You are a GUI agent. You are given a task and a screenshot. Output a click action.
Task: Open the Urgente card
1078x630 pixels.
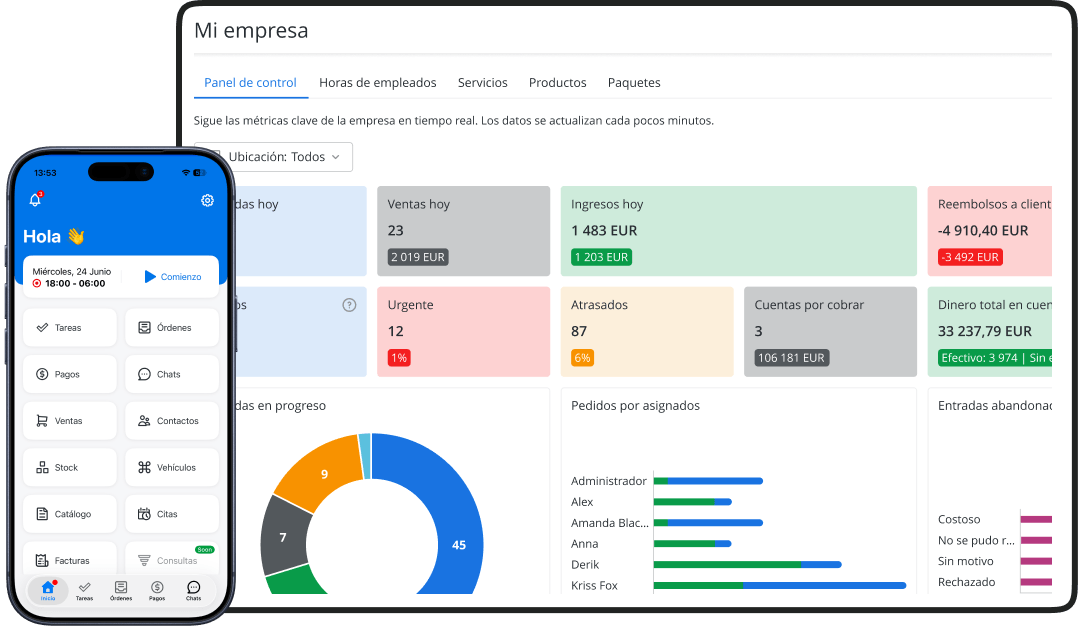pos(463,332)
